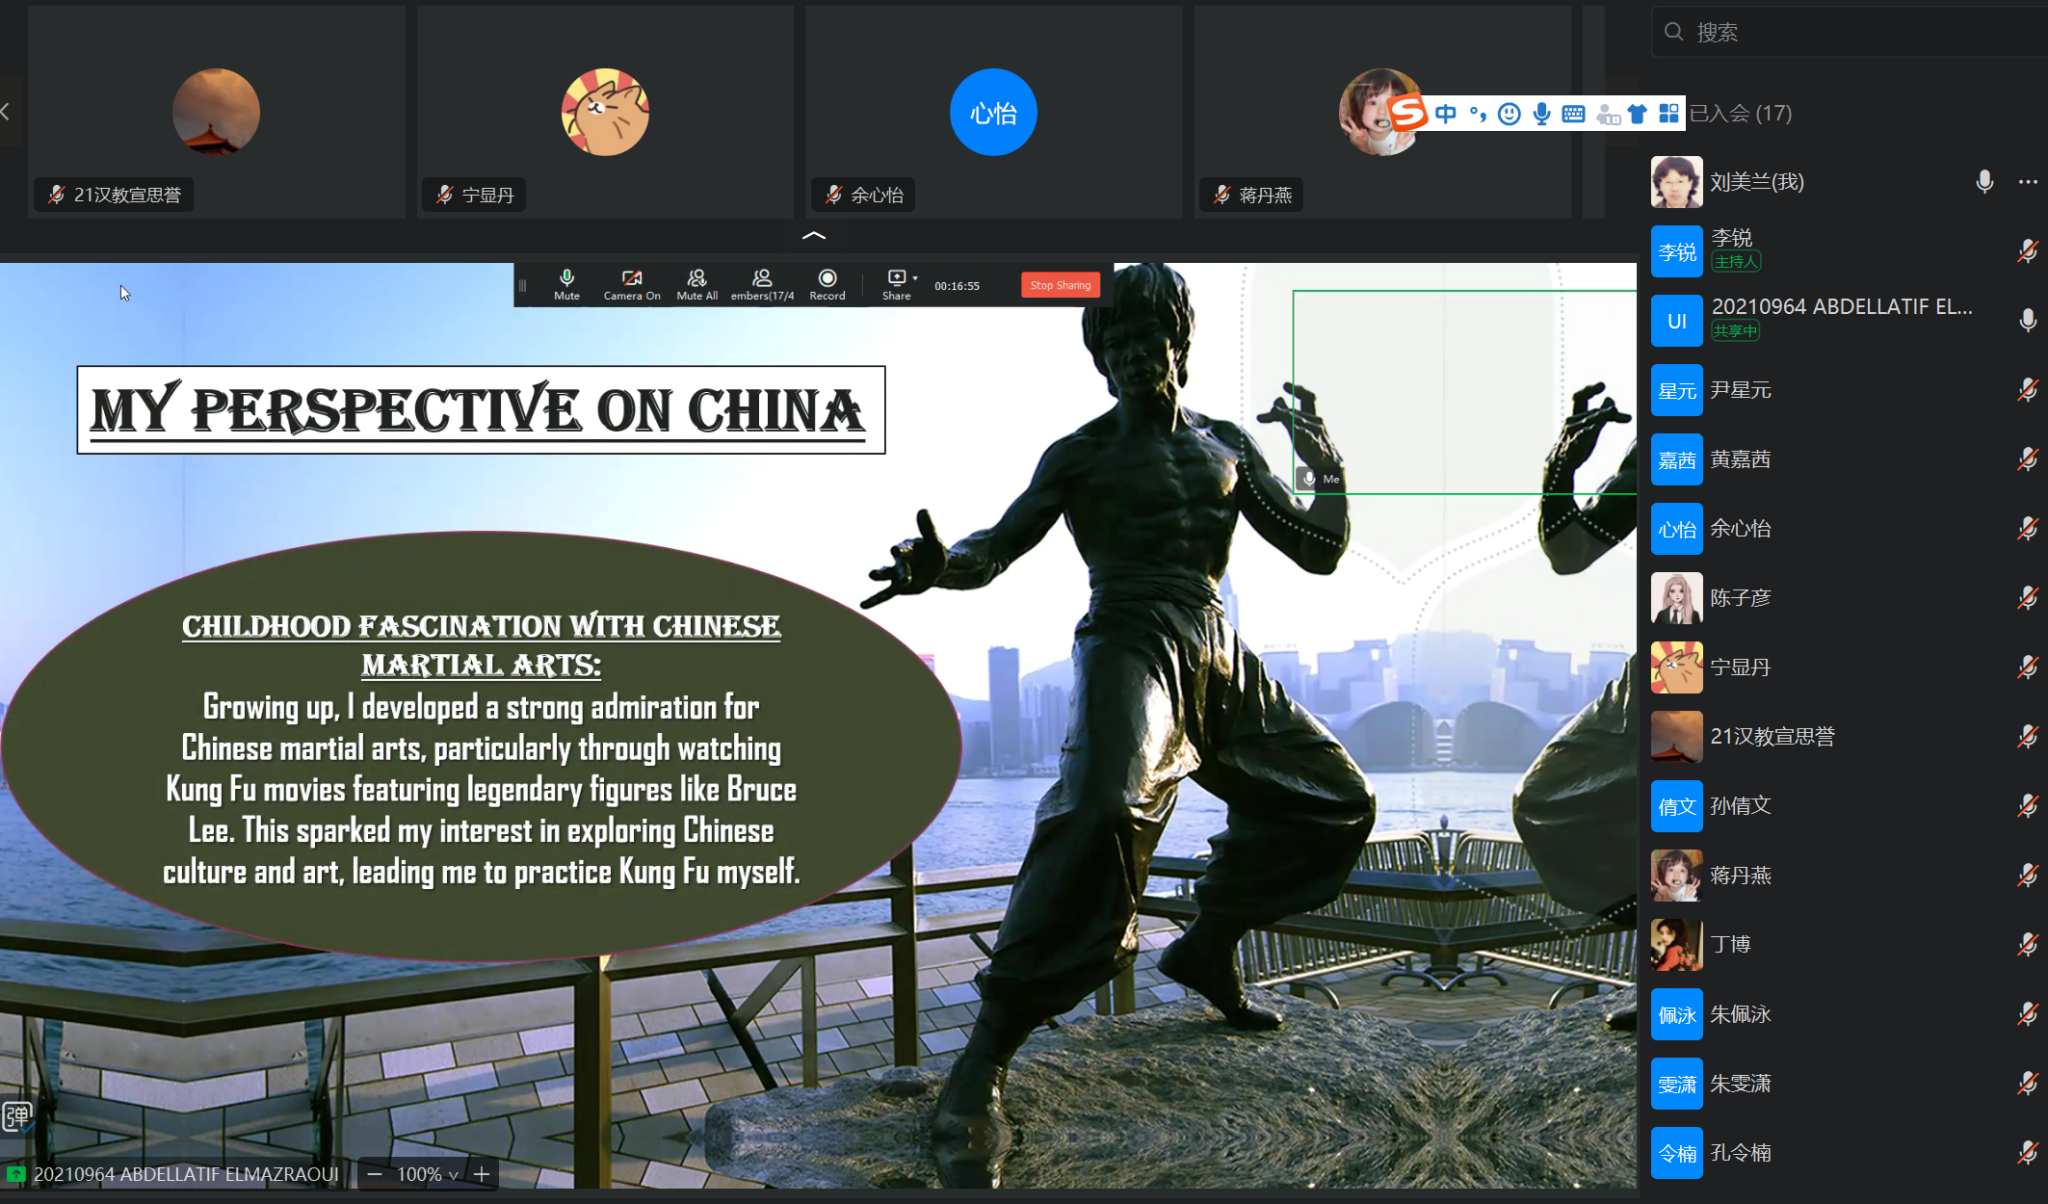Screen dimensions: 2048x1204
Task: Click the Share screen icon
Action: tap(896, 283)
